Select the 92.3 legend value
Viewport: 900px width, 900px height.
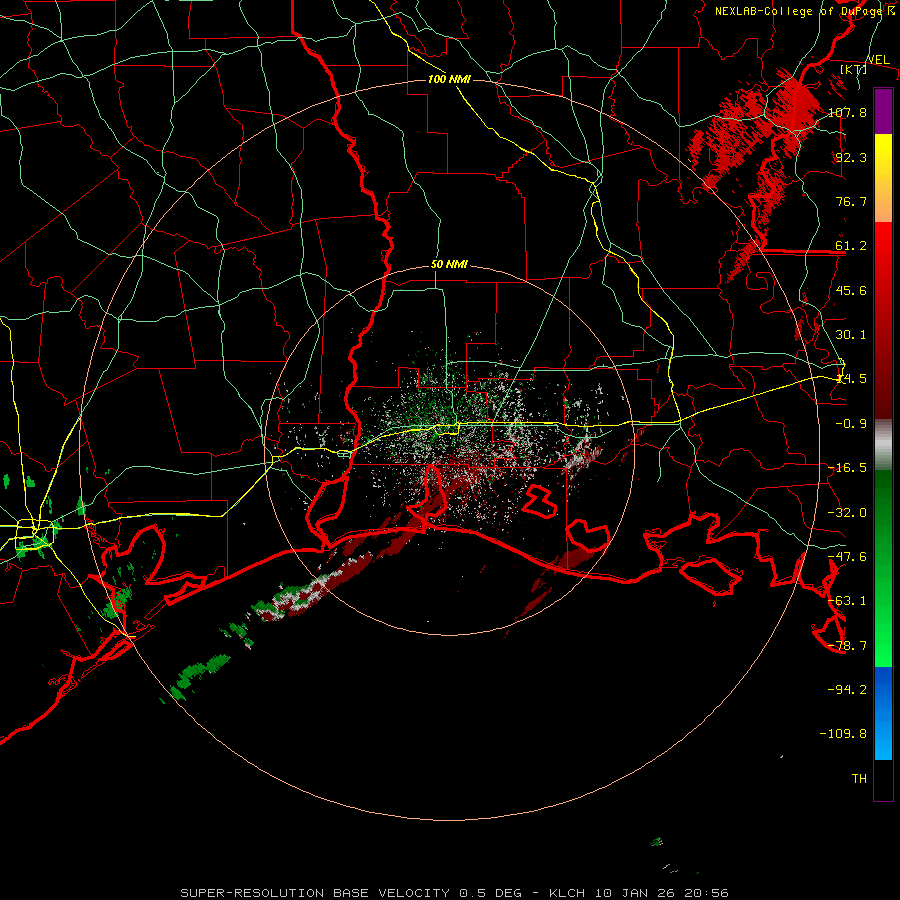click(851, 157)
